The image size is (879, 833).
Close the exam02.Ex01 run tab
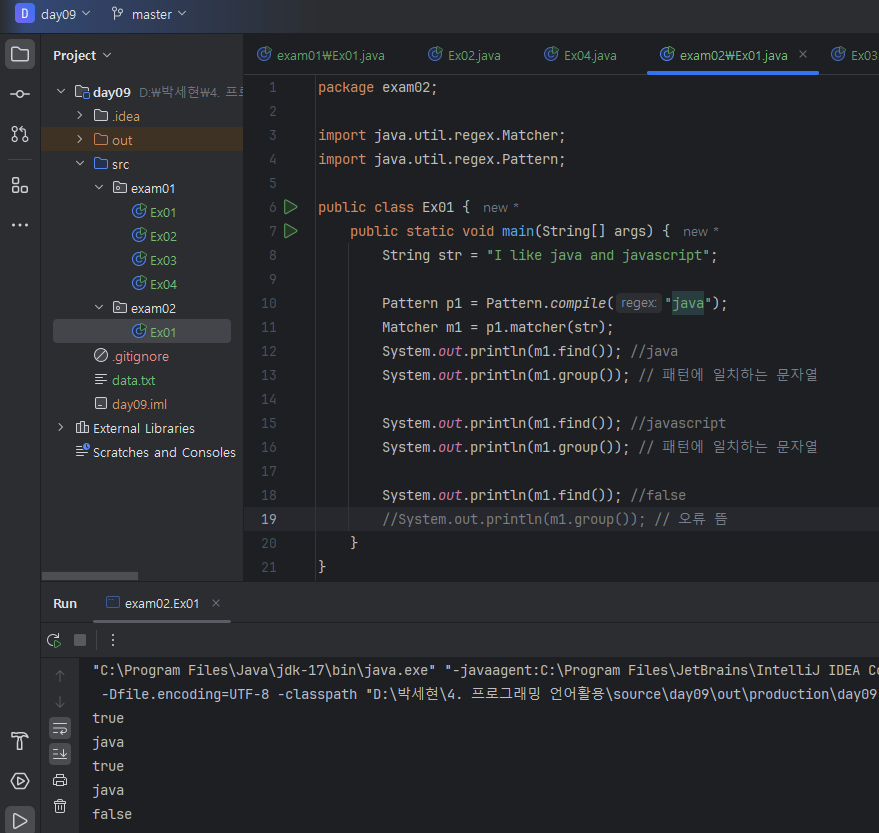coord(216,603)
